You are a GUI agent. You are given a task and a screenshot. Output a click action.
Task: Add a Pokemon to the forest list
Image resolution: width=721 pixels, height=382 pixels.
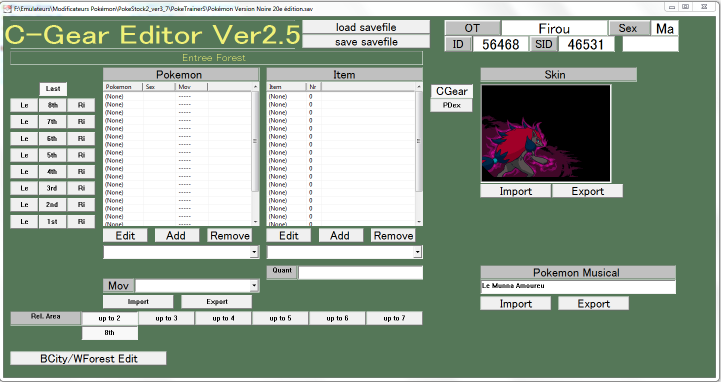(x=176, y=235)
